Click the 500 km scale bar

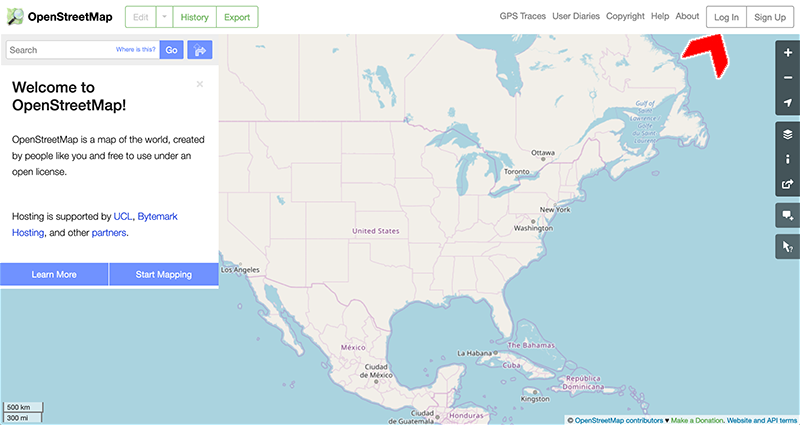pos(23,407)
